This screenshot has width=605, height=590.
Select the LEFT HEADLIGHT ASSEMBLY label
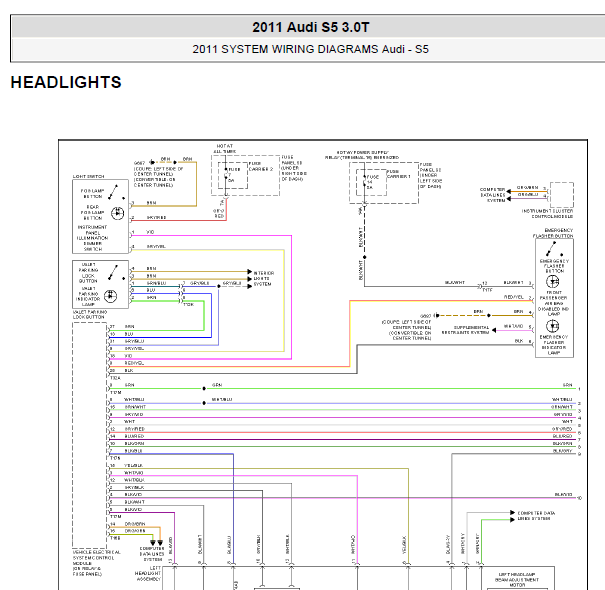[x=147, y=573]
